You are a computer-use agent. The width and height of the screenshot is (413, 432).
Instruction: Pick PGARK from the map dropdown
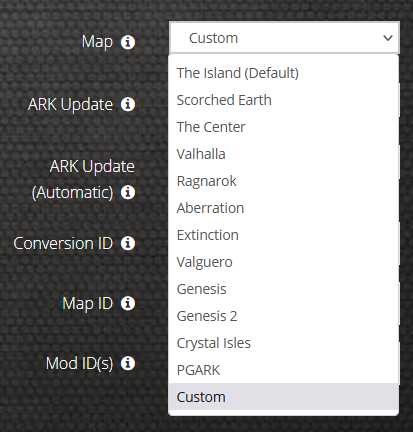click(284, 370)
